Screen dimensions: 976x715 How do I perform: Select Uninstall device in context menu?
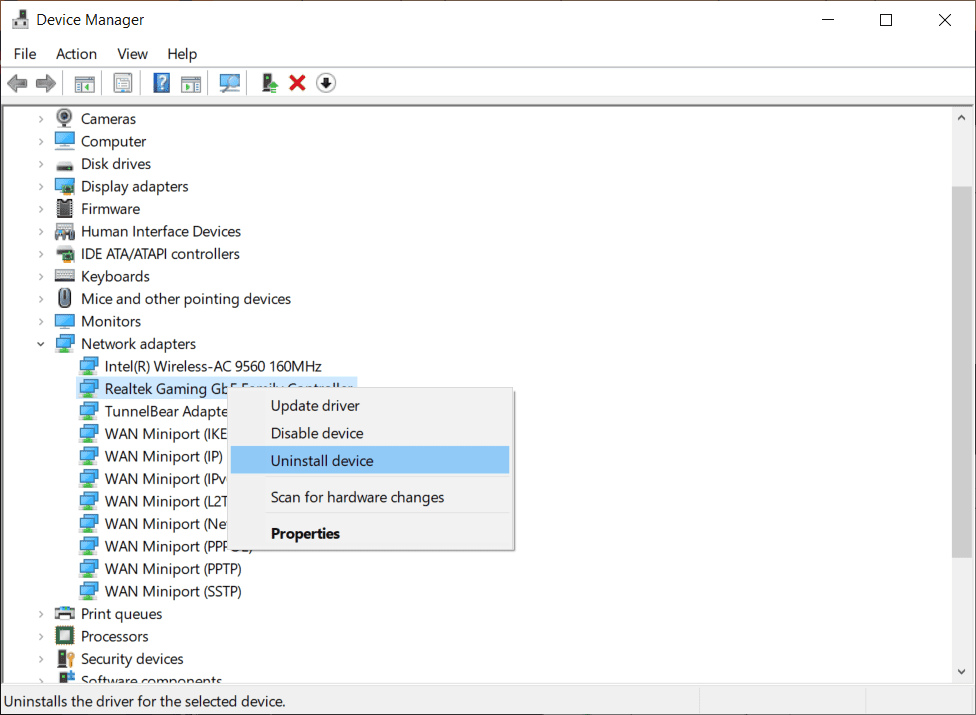[370, 460]
